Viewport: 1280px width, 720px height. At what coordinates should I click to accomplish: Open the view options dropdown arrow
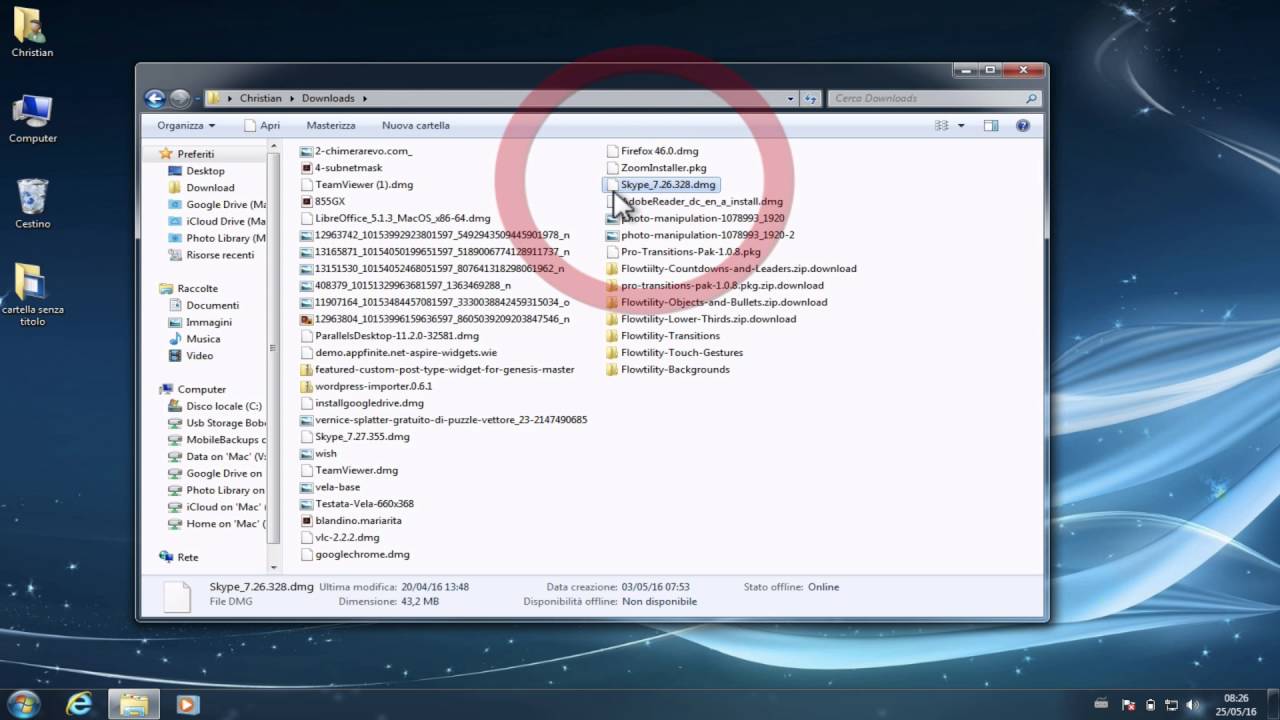coord(961,126)
